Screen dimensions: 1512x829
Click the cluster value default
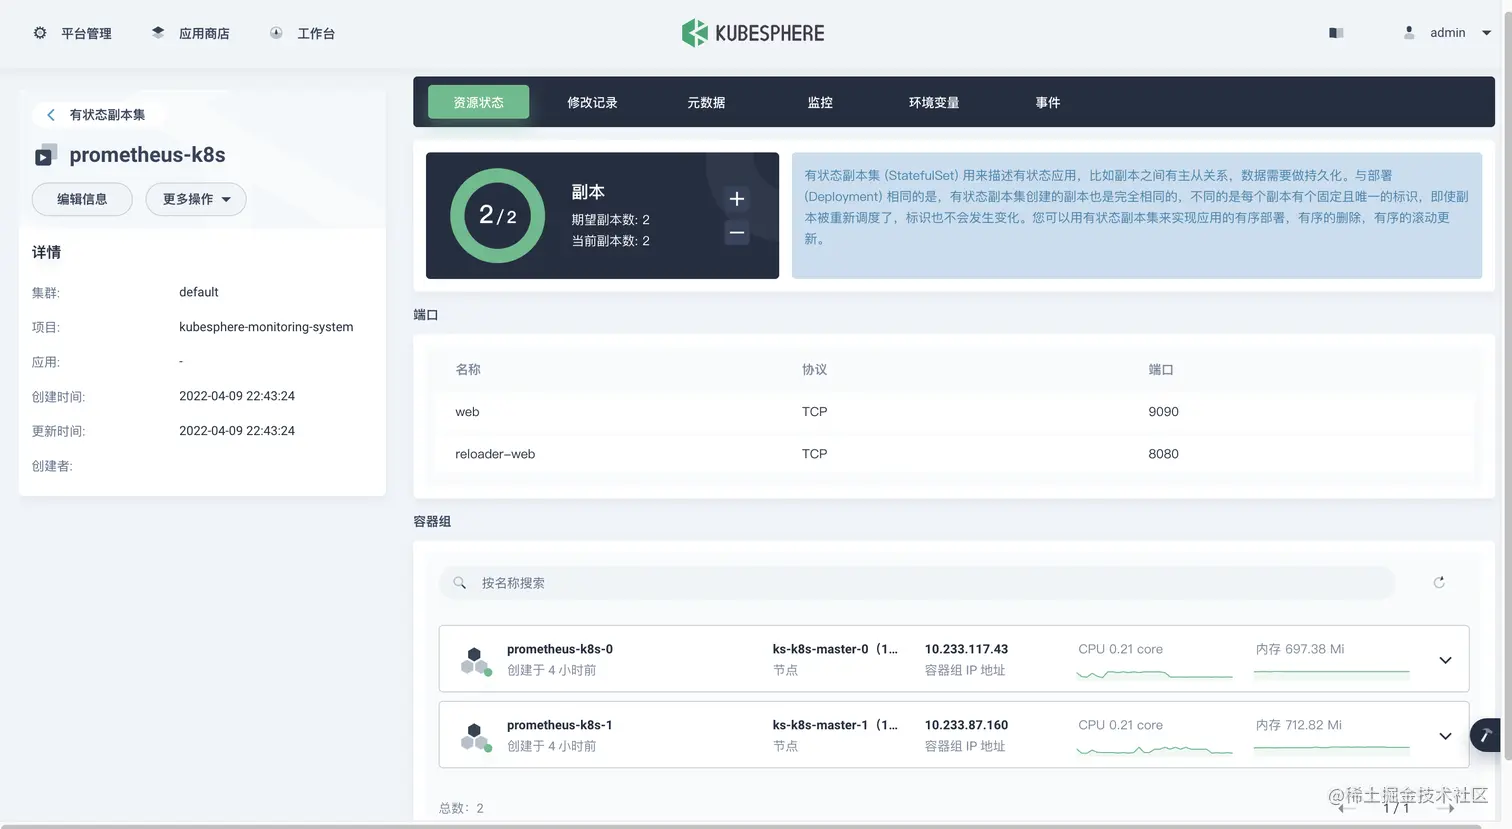[198, 292]
